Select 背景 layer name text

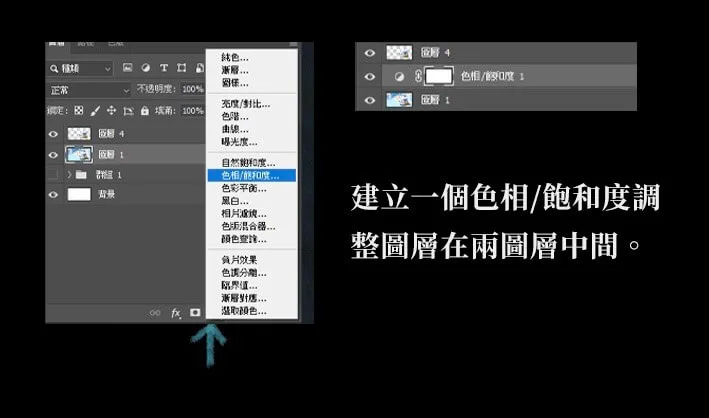[x=107, y=195]
